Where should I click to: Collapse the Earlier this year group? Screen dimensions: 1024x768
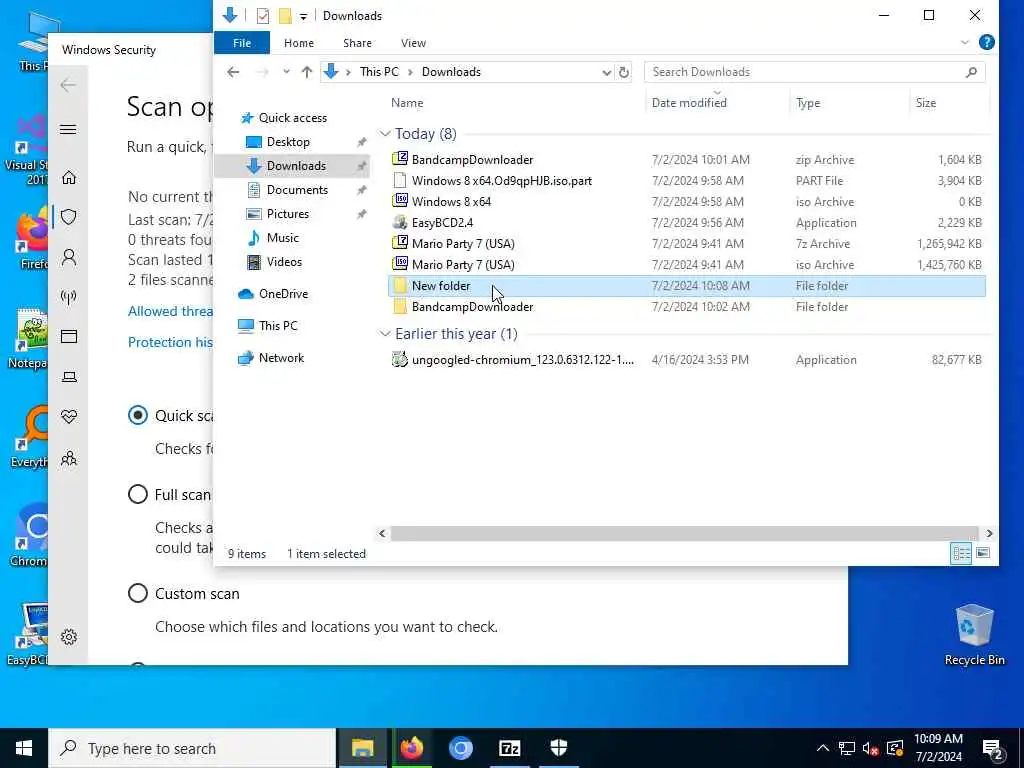tap(385, 334)
